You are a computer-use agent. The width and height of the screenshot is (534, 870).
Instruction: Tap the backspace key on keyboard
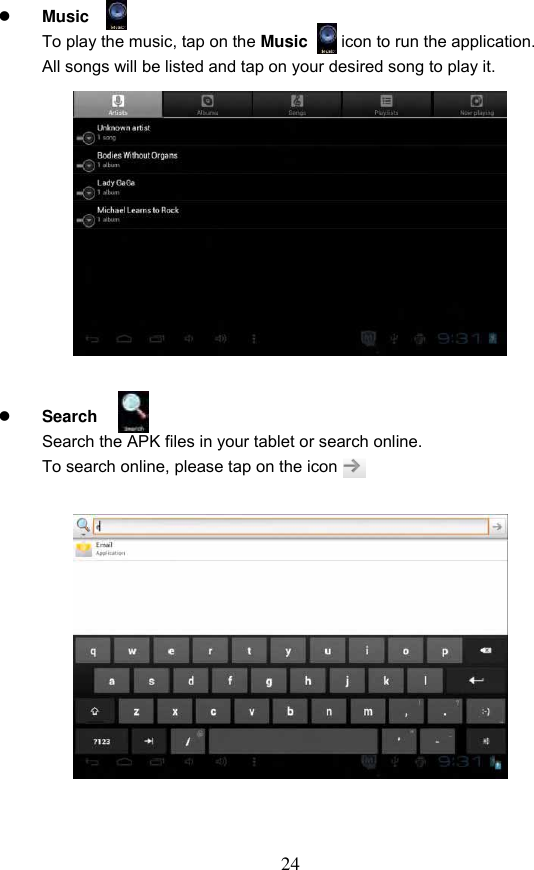pyautogui.click(x=485, y=650)
